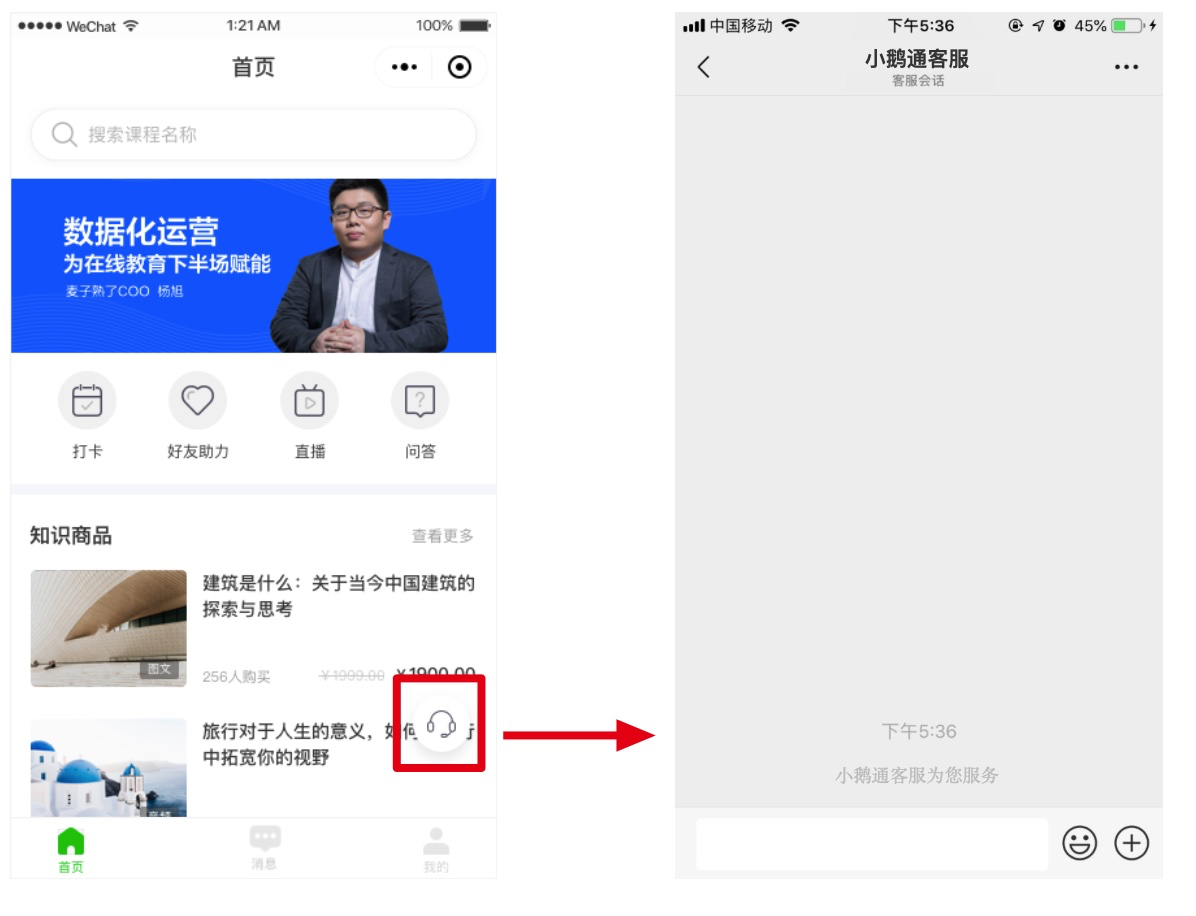1196x916 pixels.
Task: Open the 打卡 check-in icon
Action: (87, 401)
